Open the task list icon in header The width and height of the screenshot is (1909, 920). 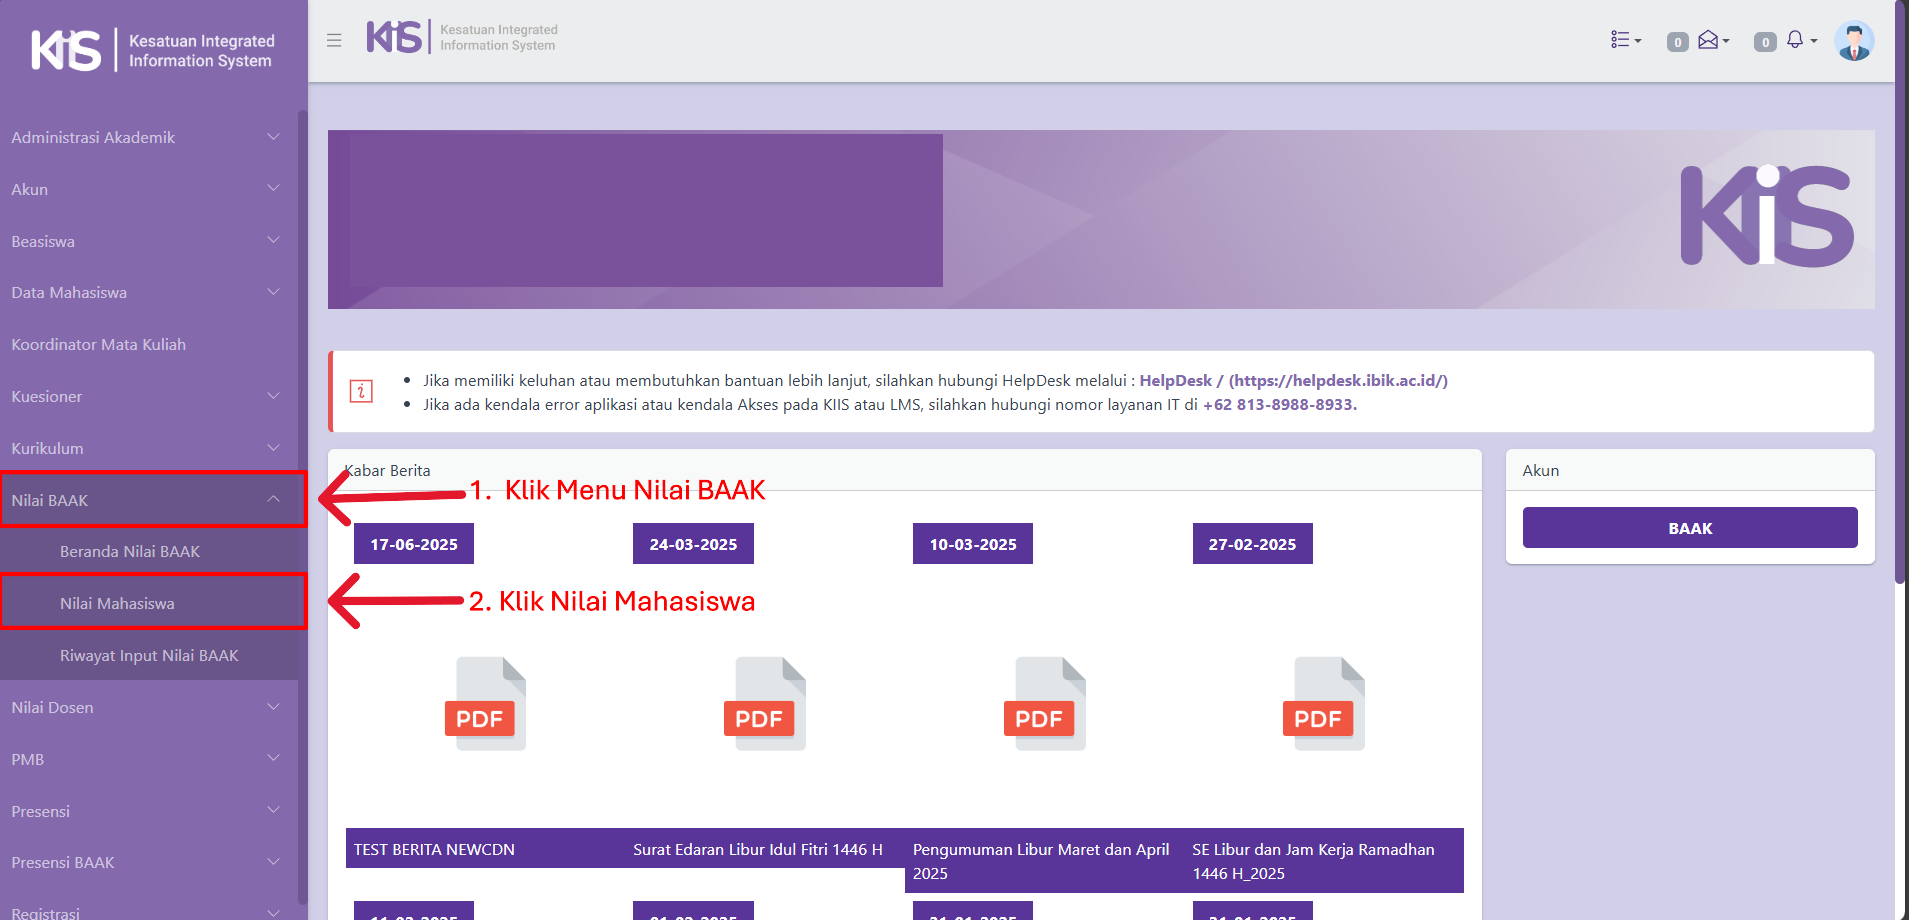point(1624,40)
